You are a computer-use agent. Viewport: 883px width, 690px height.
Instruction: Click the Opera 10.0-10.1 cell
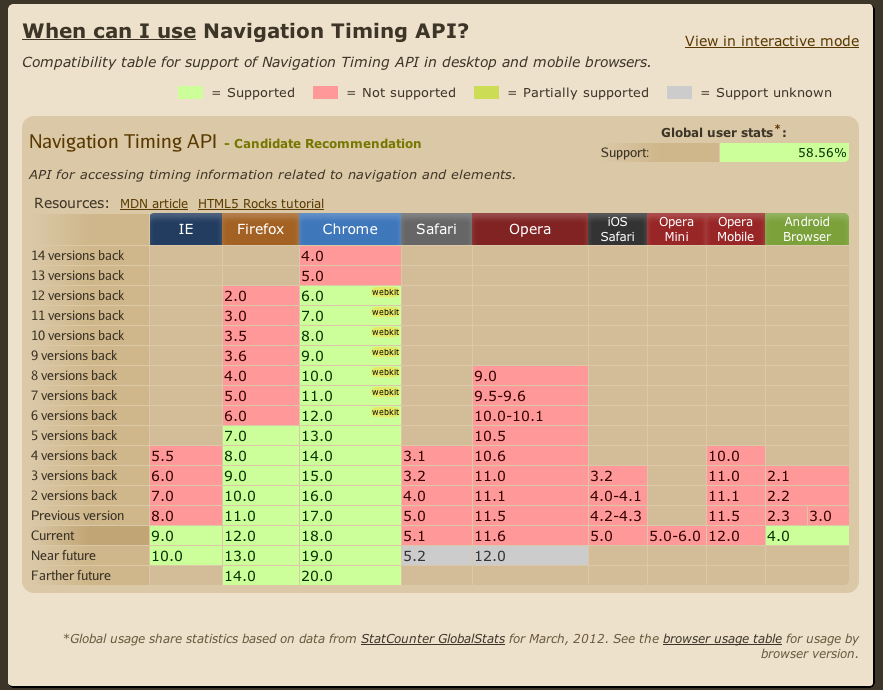[x=530, y=416]
